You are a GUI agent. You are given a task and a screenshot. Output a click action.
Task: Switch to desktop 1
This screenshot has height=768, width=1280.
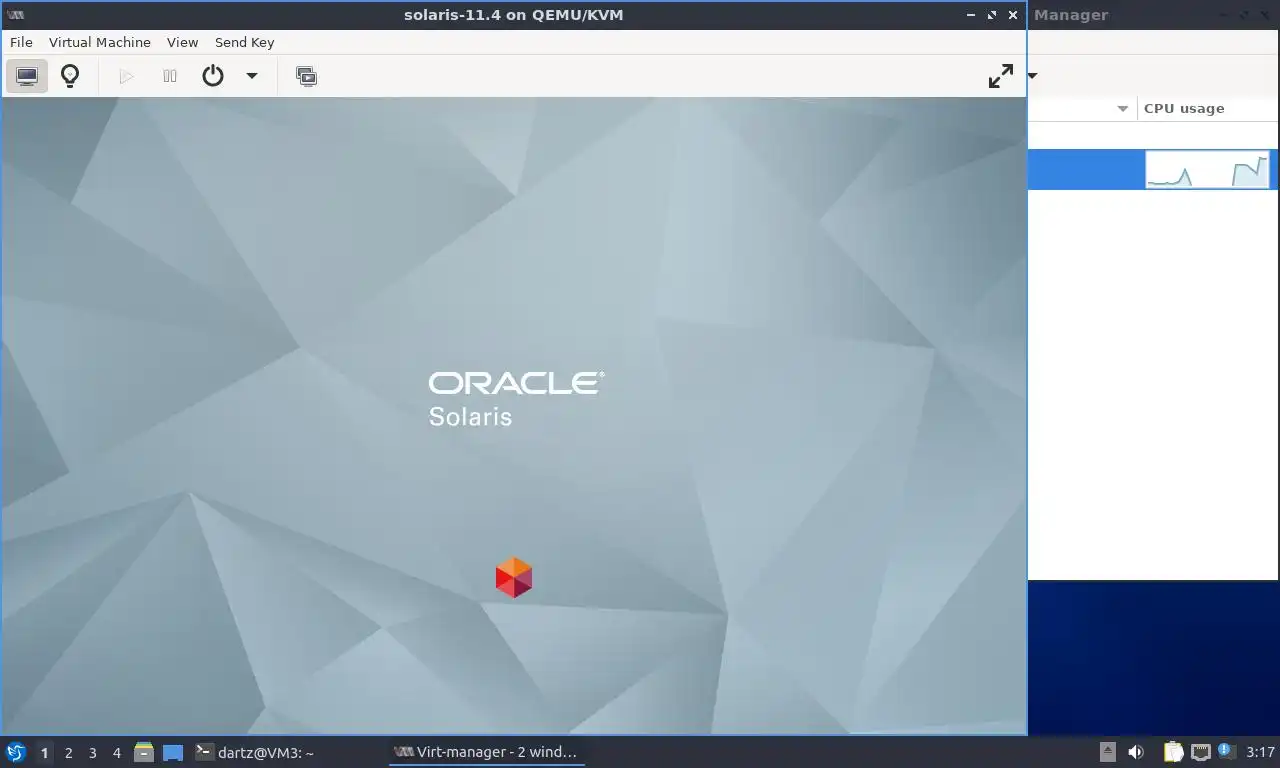click(44, 753)
